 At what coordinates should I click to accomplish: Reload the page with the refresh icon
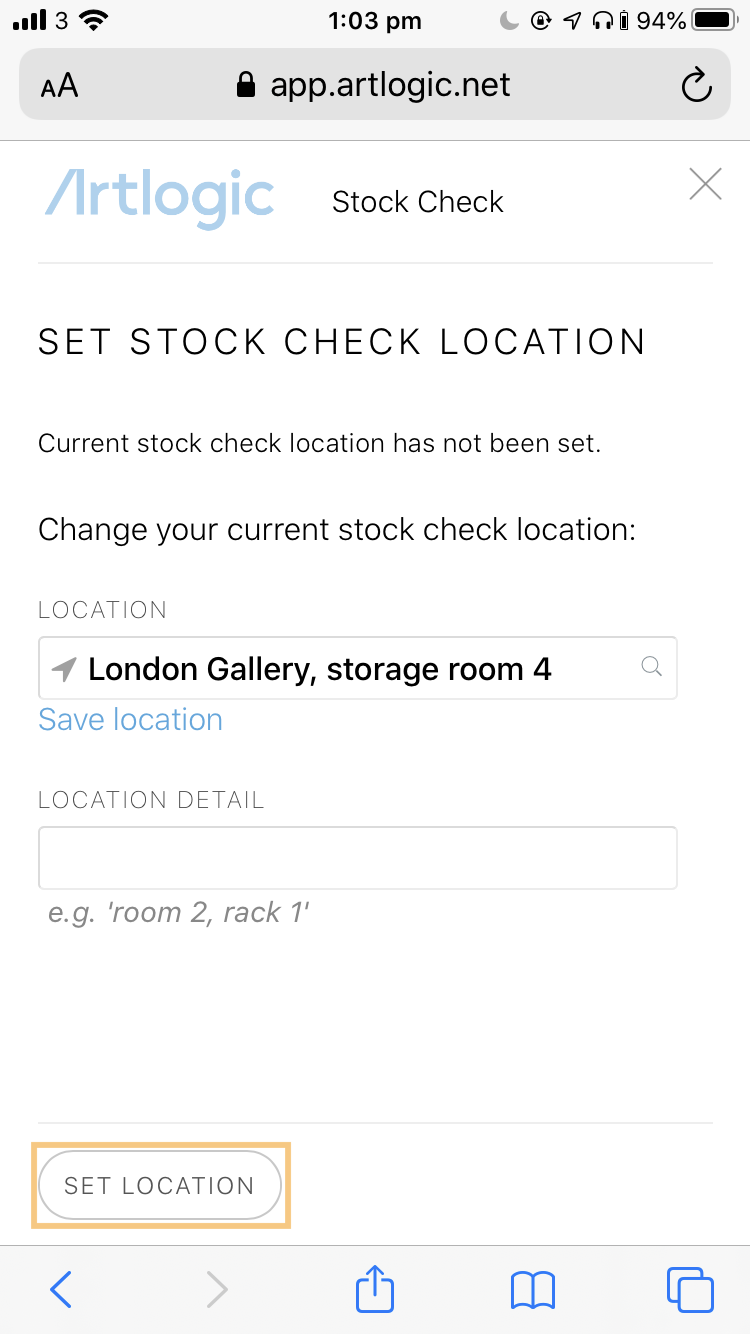[x=696, y=86]
